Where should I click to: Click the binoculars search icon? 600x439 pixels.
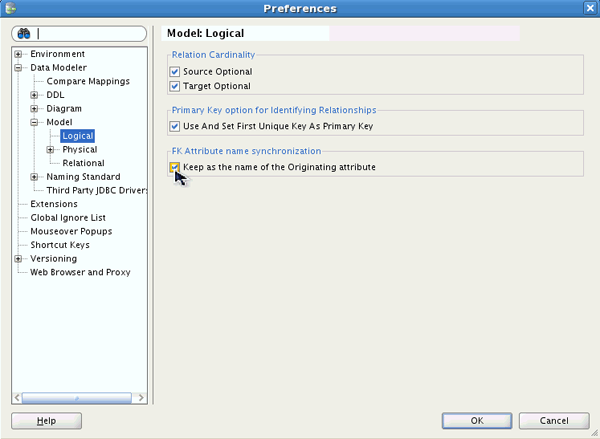(23, 33)
